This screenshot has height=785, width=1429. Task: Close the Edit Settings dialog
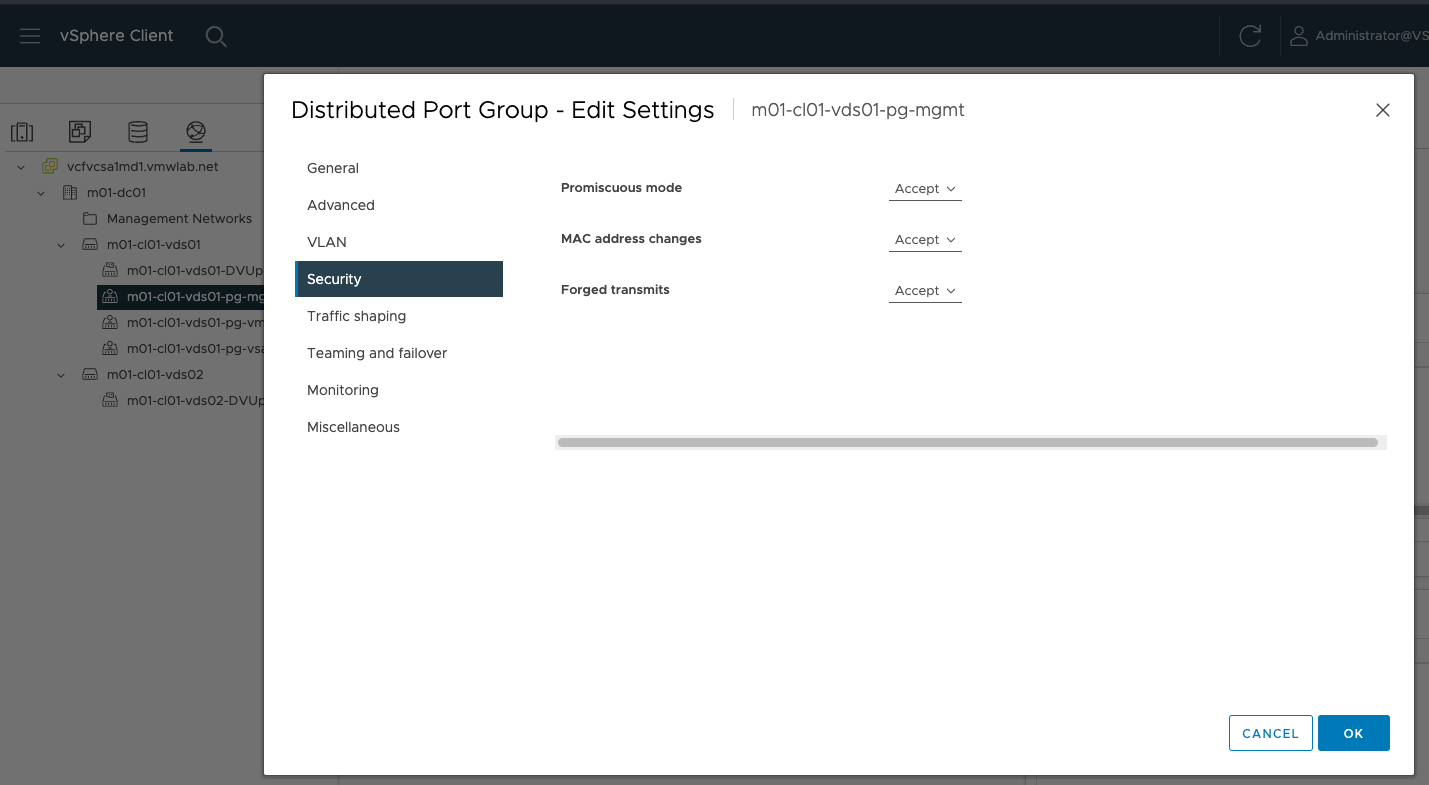coord(1383,110)
